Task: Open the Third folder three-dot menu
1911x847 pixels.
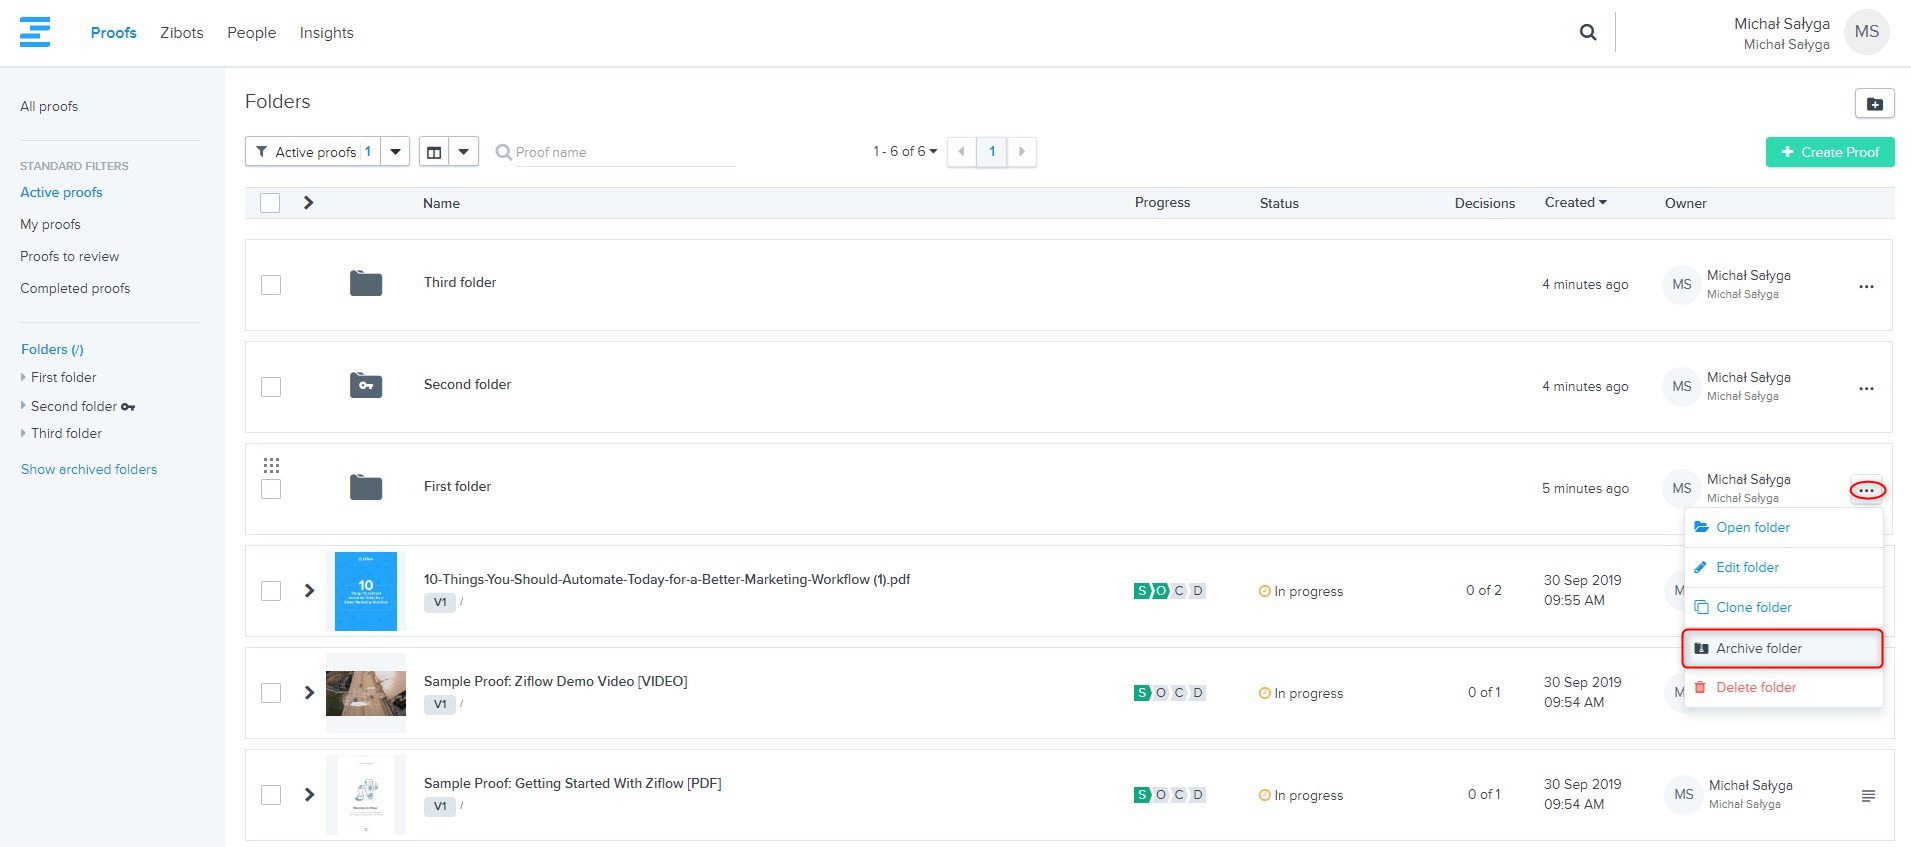Action: (x=1865, y=287)
